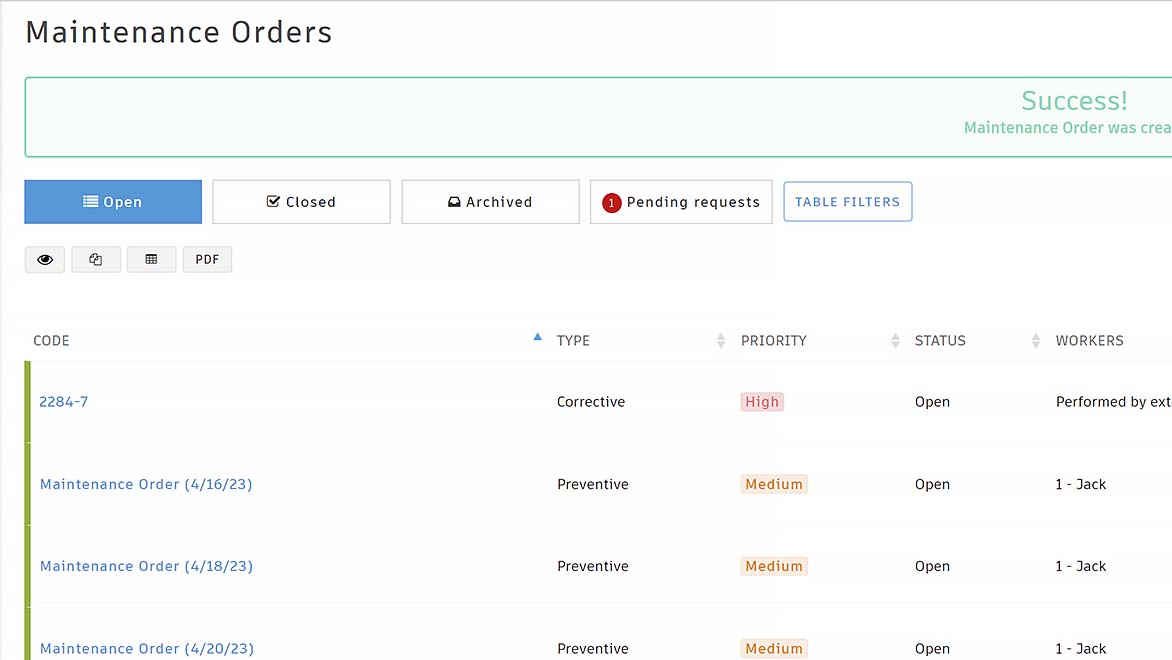
Task: Open the Pending requests tab
Action: pos(692,202)
